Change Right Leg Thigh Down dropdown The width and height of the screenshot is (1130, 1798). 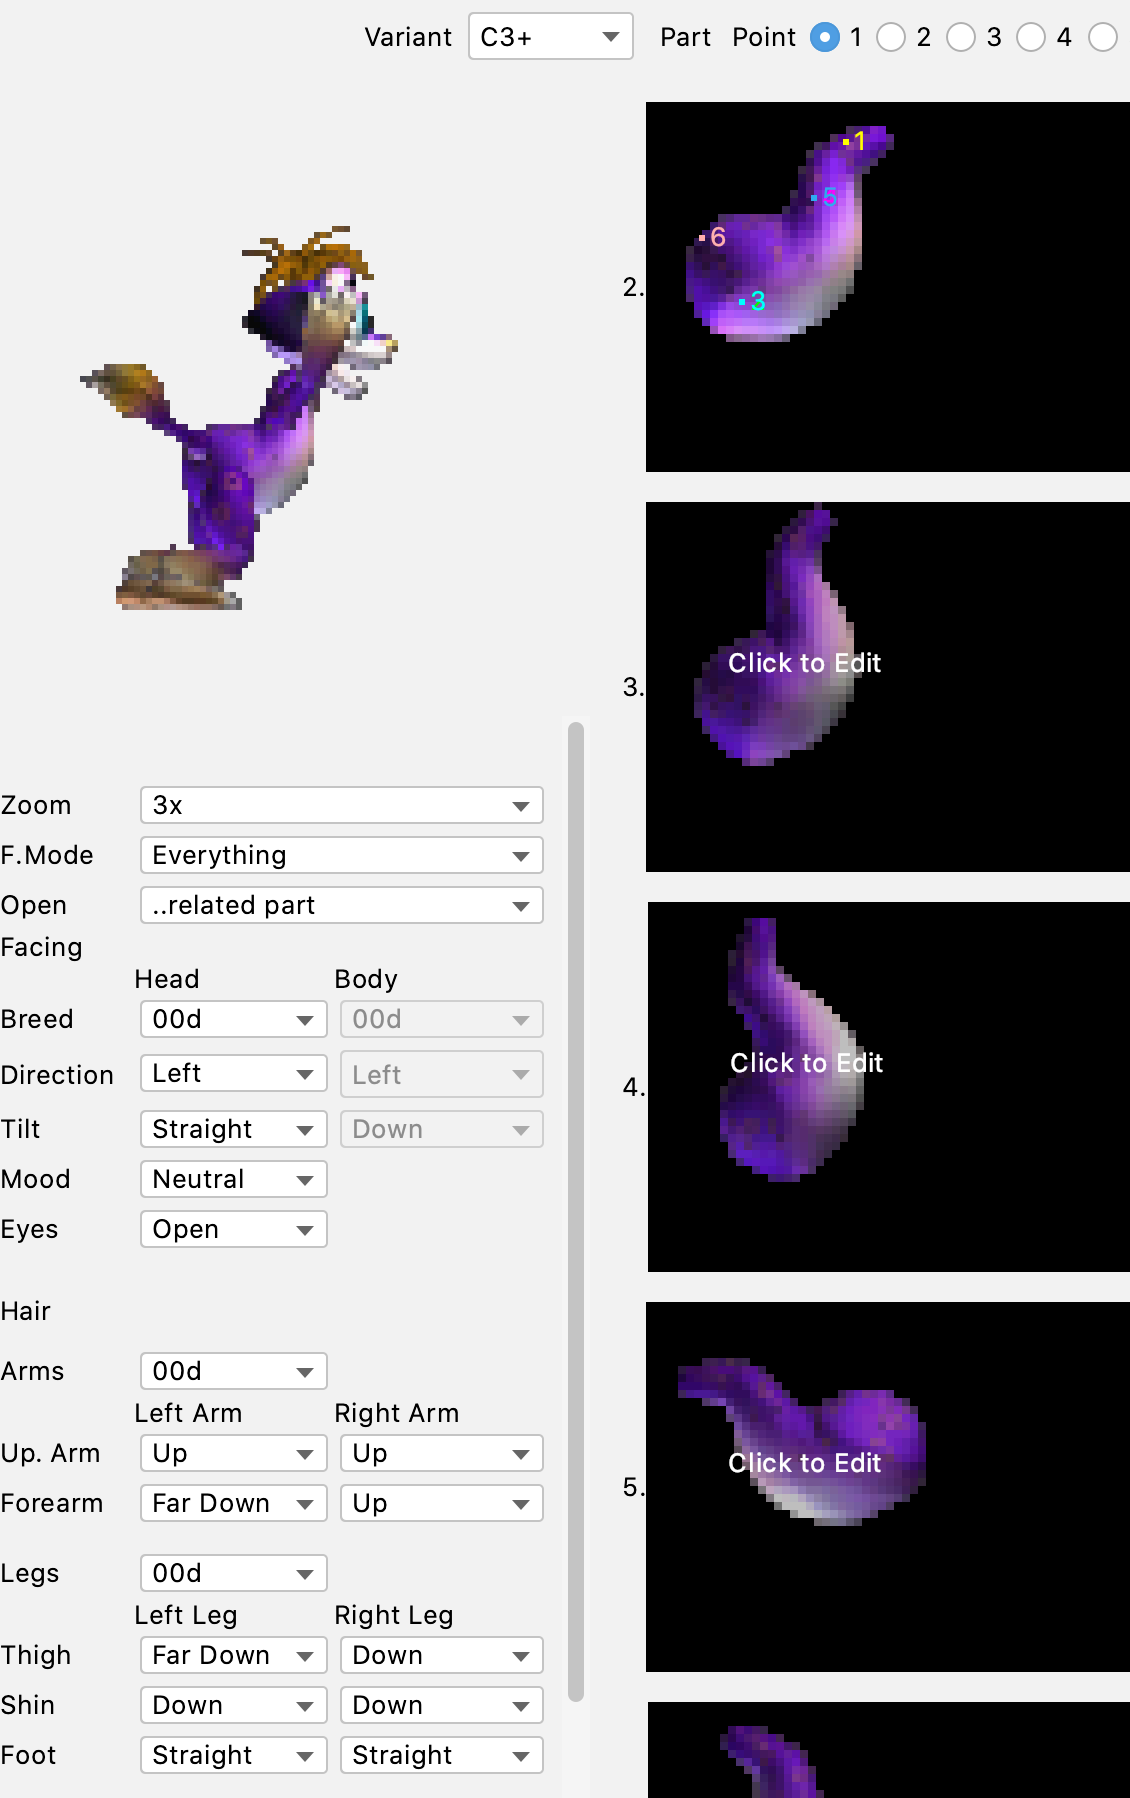pos(442,1655)
